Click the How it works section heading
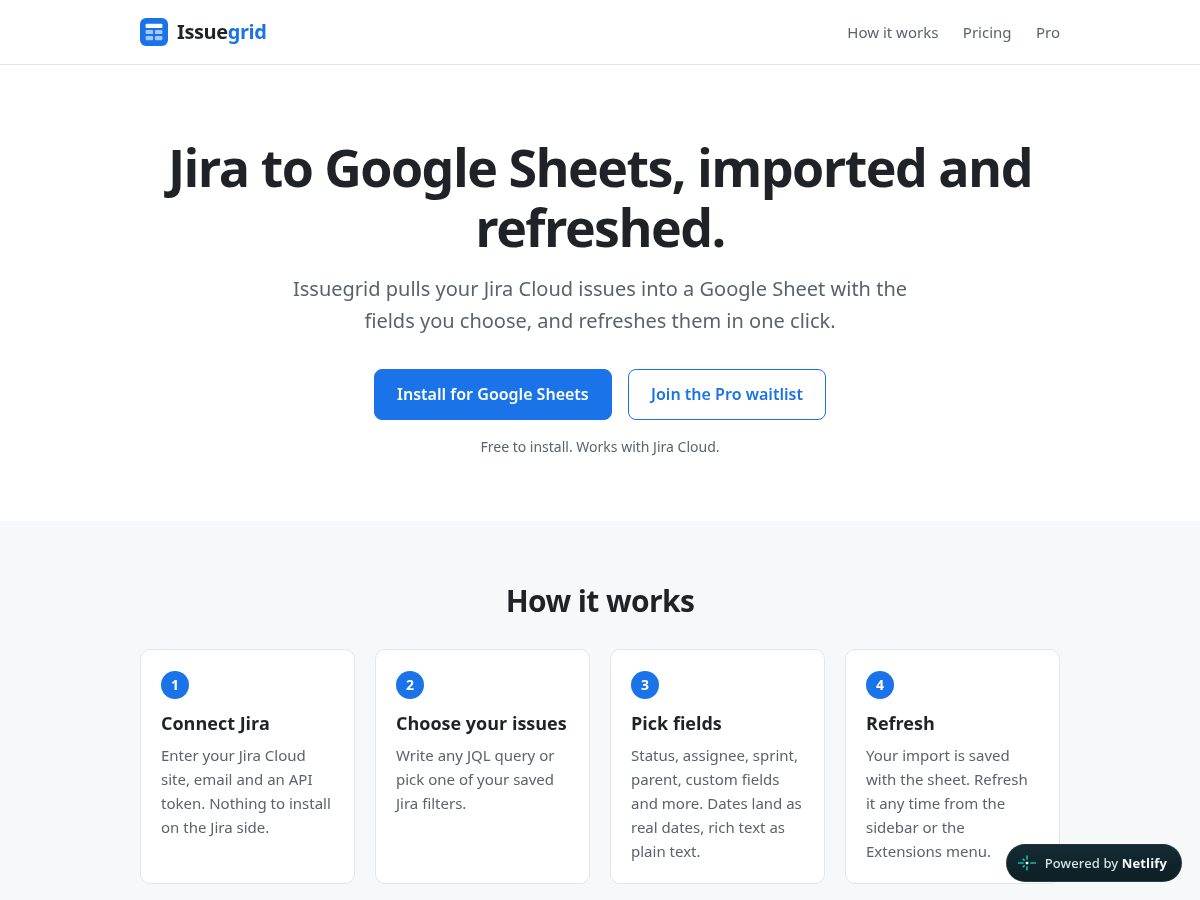Viewport: 1200px width, 900px height. pos(600,601)
